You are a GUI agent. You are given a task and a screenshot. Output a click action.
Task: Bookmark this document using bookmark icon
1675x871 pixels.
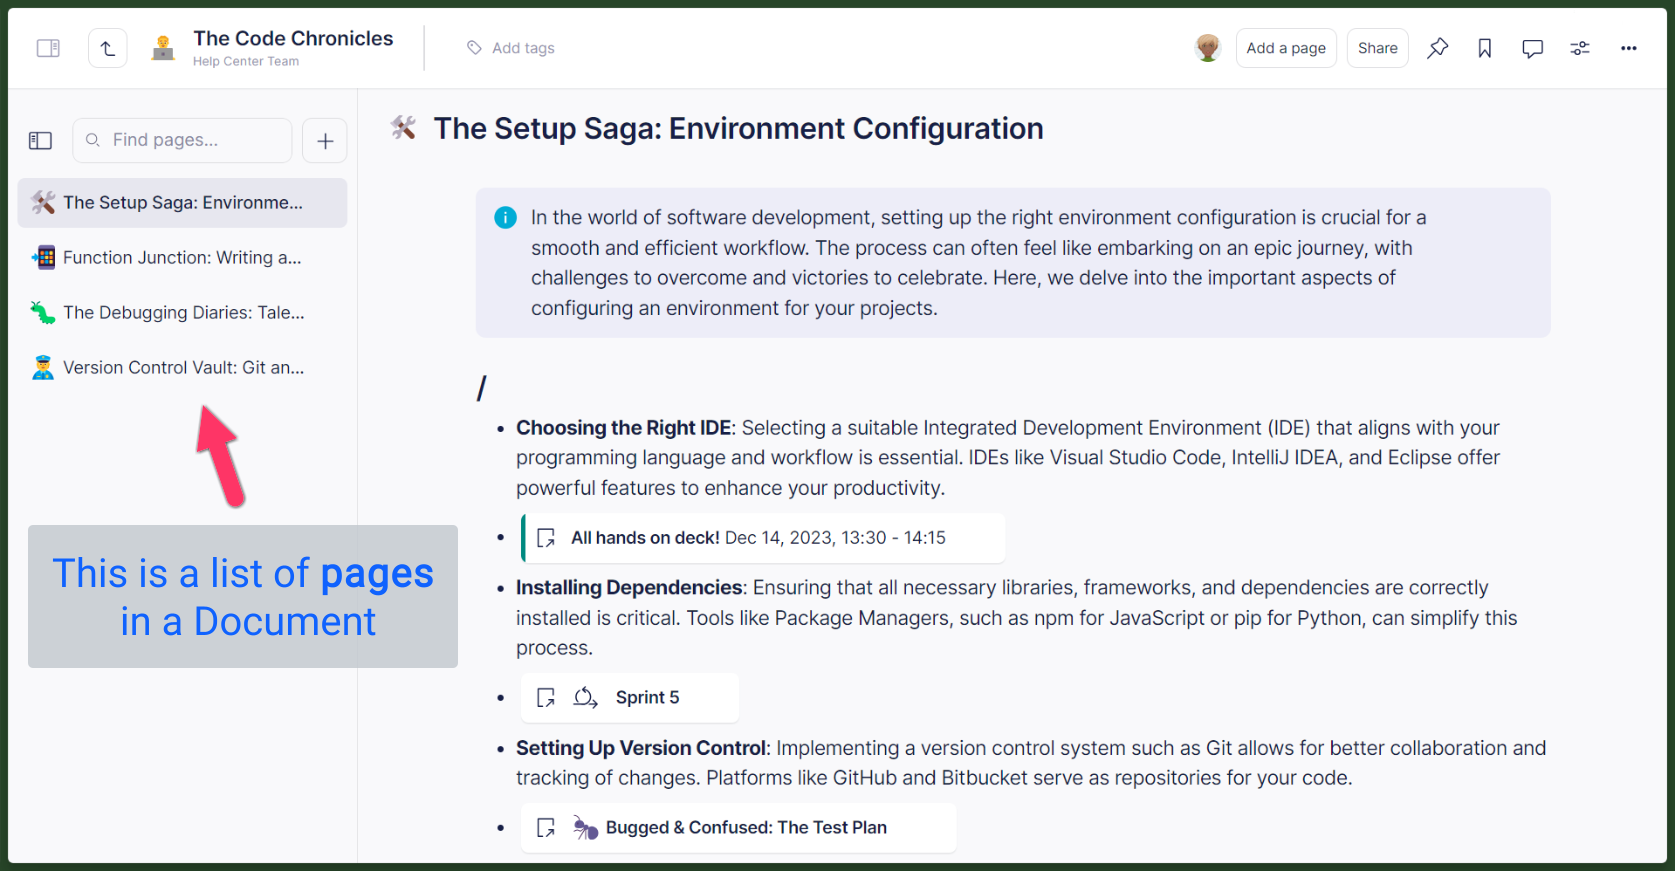(x=1485, y=48)
